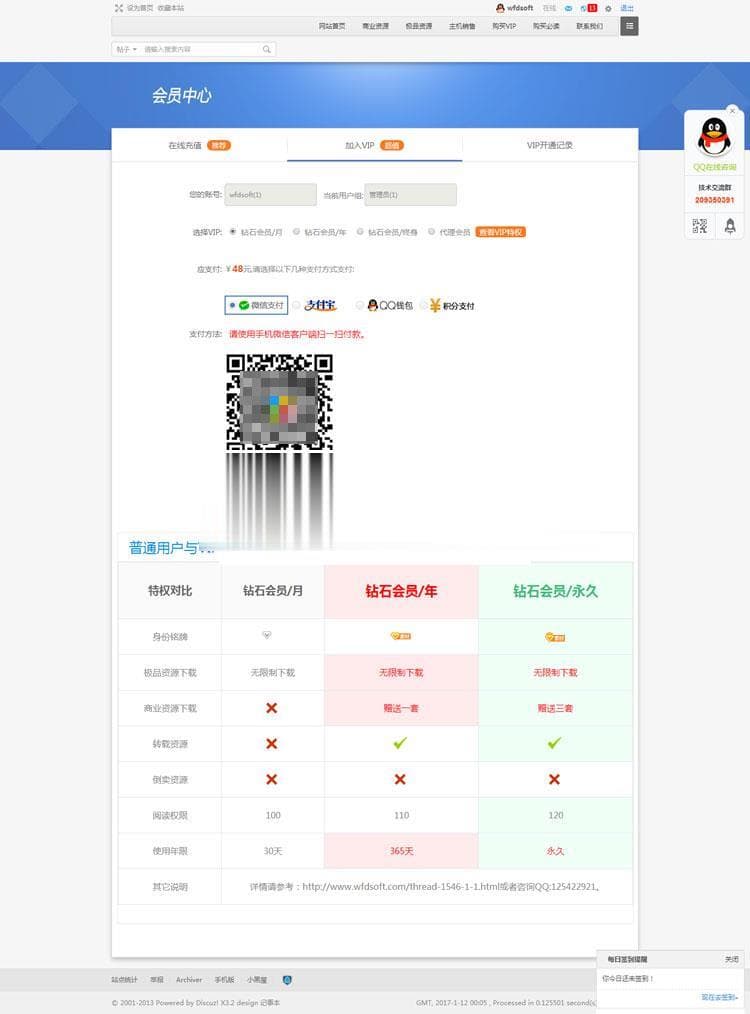Click the diamond icon in 钻石会员/月 column
Screen dimensions: 750x1014
[266, 635]
